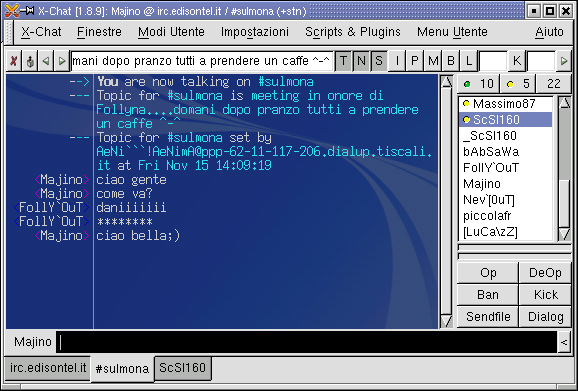Screen dimensions: 578x391
Task: Open the Menu Utente menu
Action: pyautogui.click(x=452, y=32)
